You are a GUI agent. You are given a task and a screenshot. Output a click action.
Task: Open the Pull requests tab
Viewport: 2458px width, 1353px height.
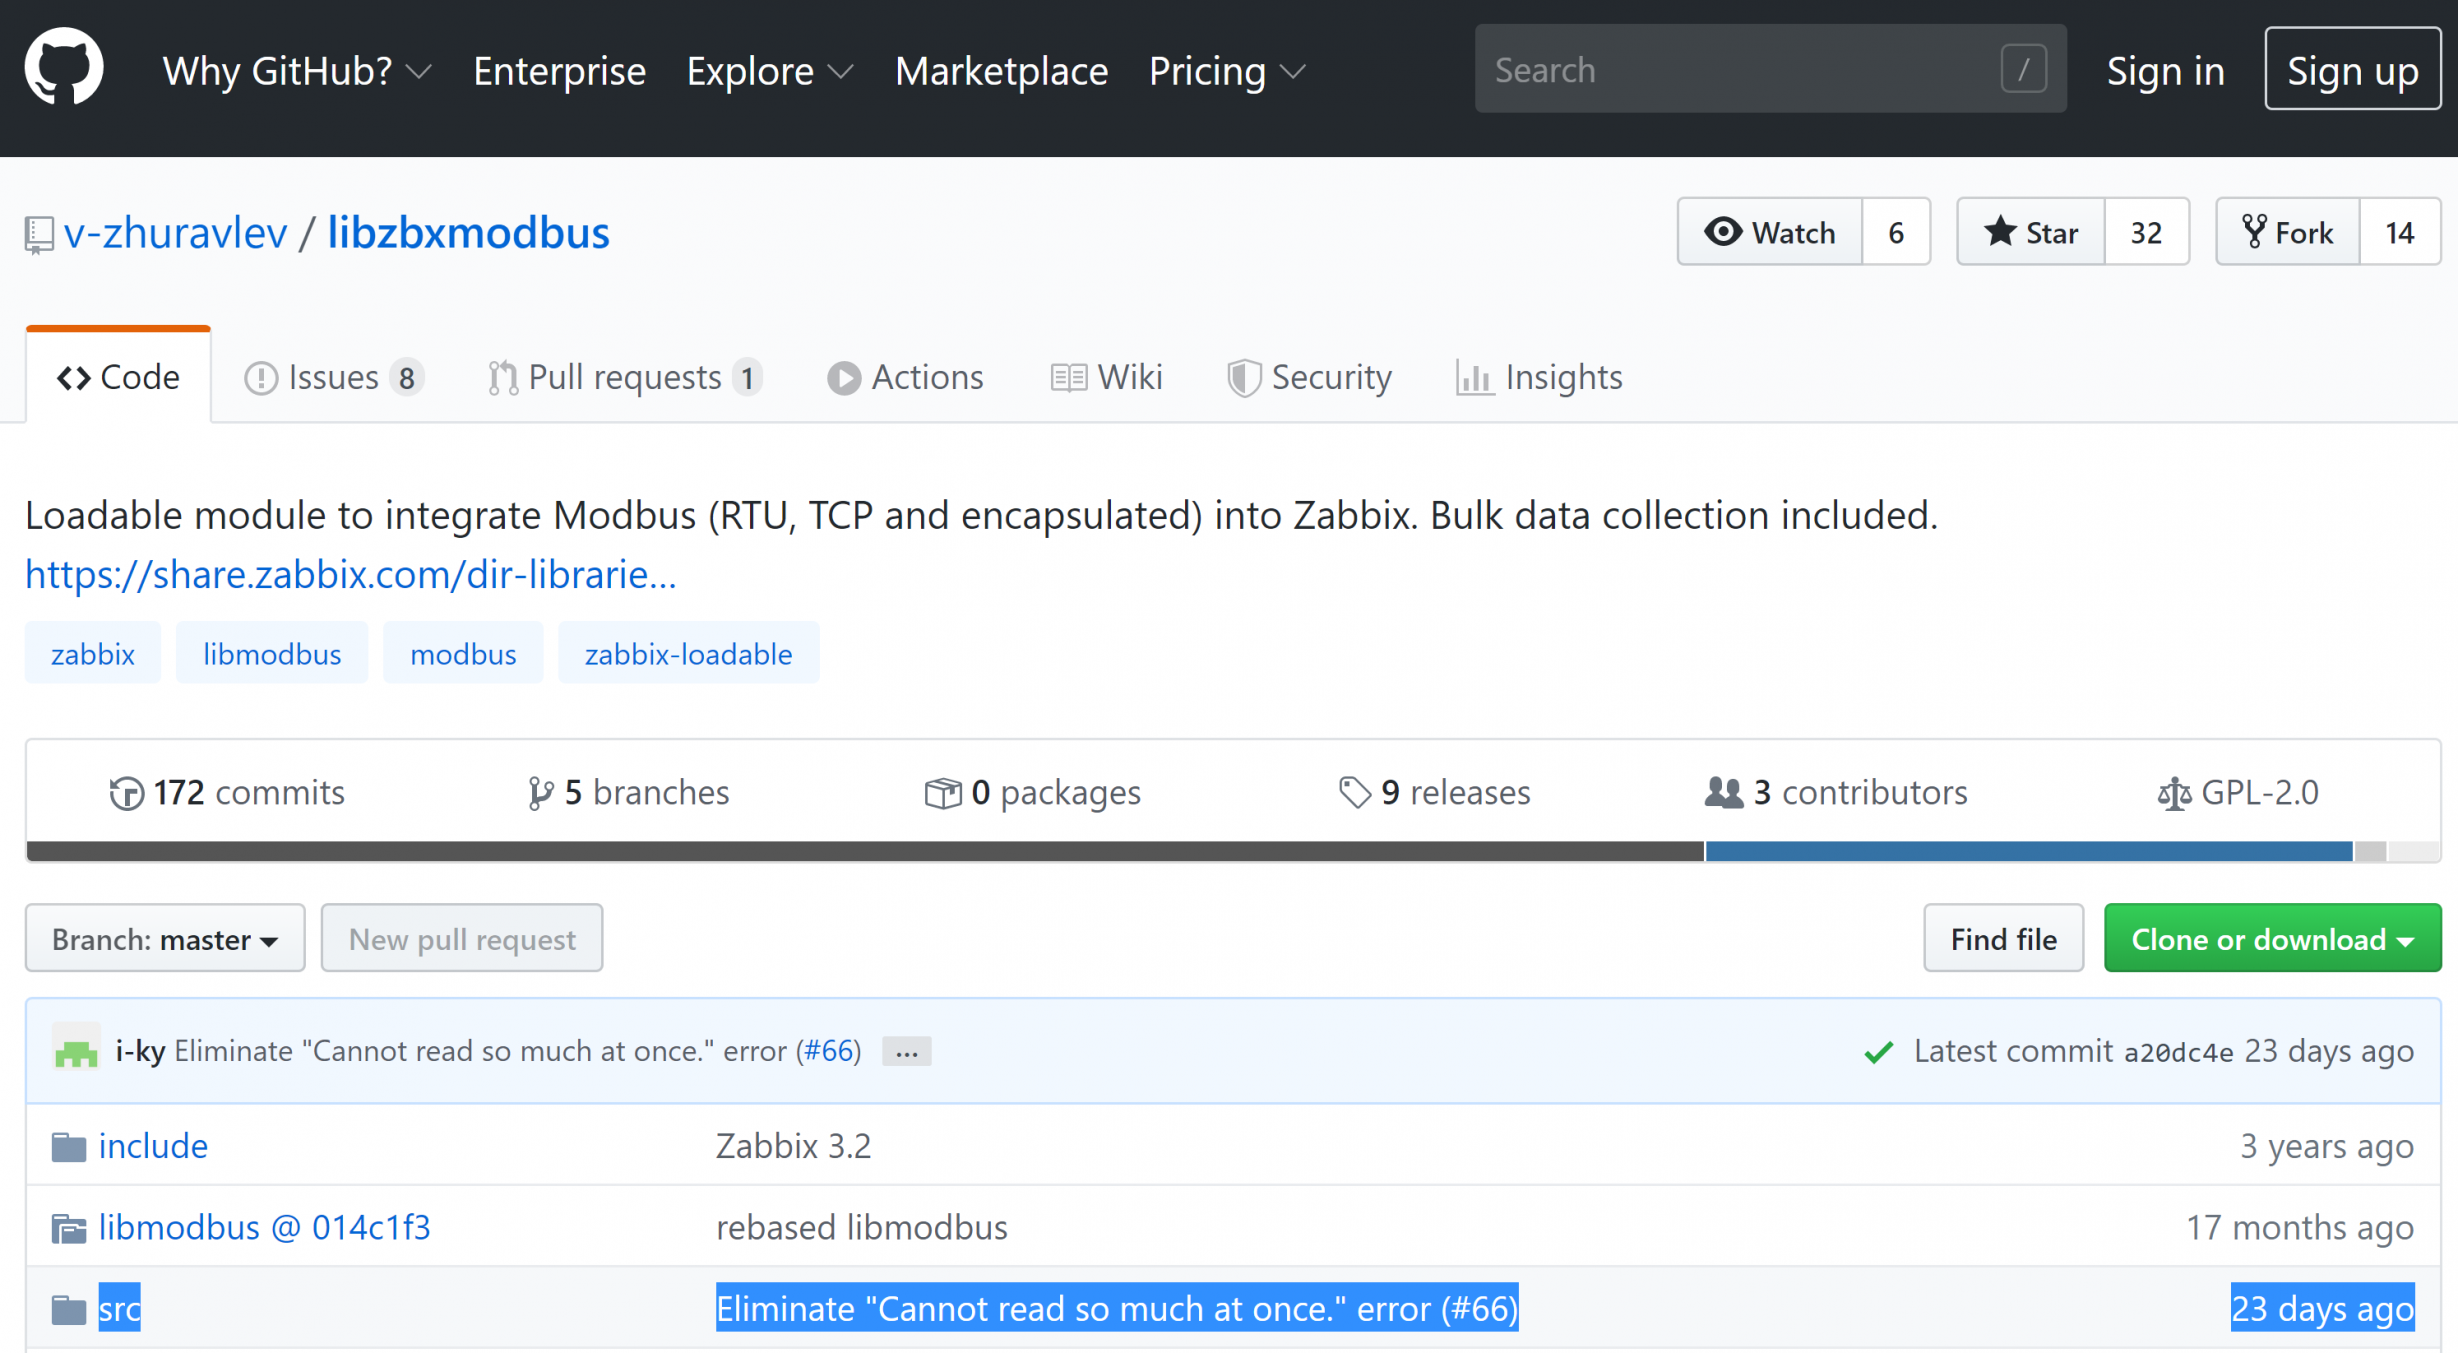tap(625, 377)
